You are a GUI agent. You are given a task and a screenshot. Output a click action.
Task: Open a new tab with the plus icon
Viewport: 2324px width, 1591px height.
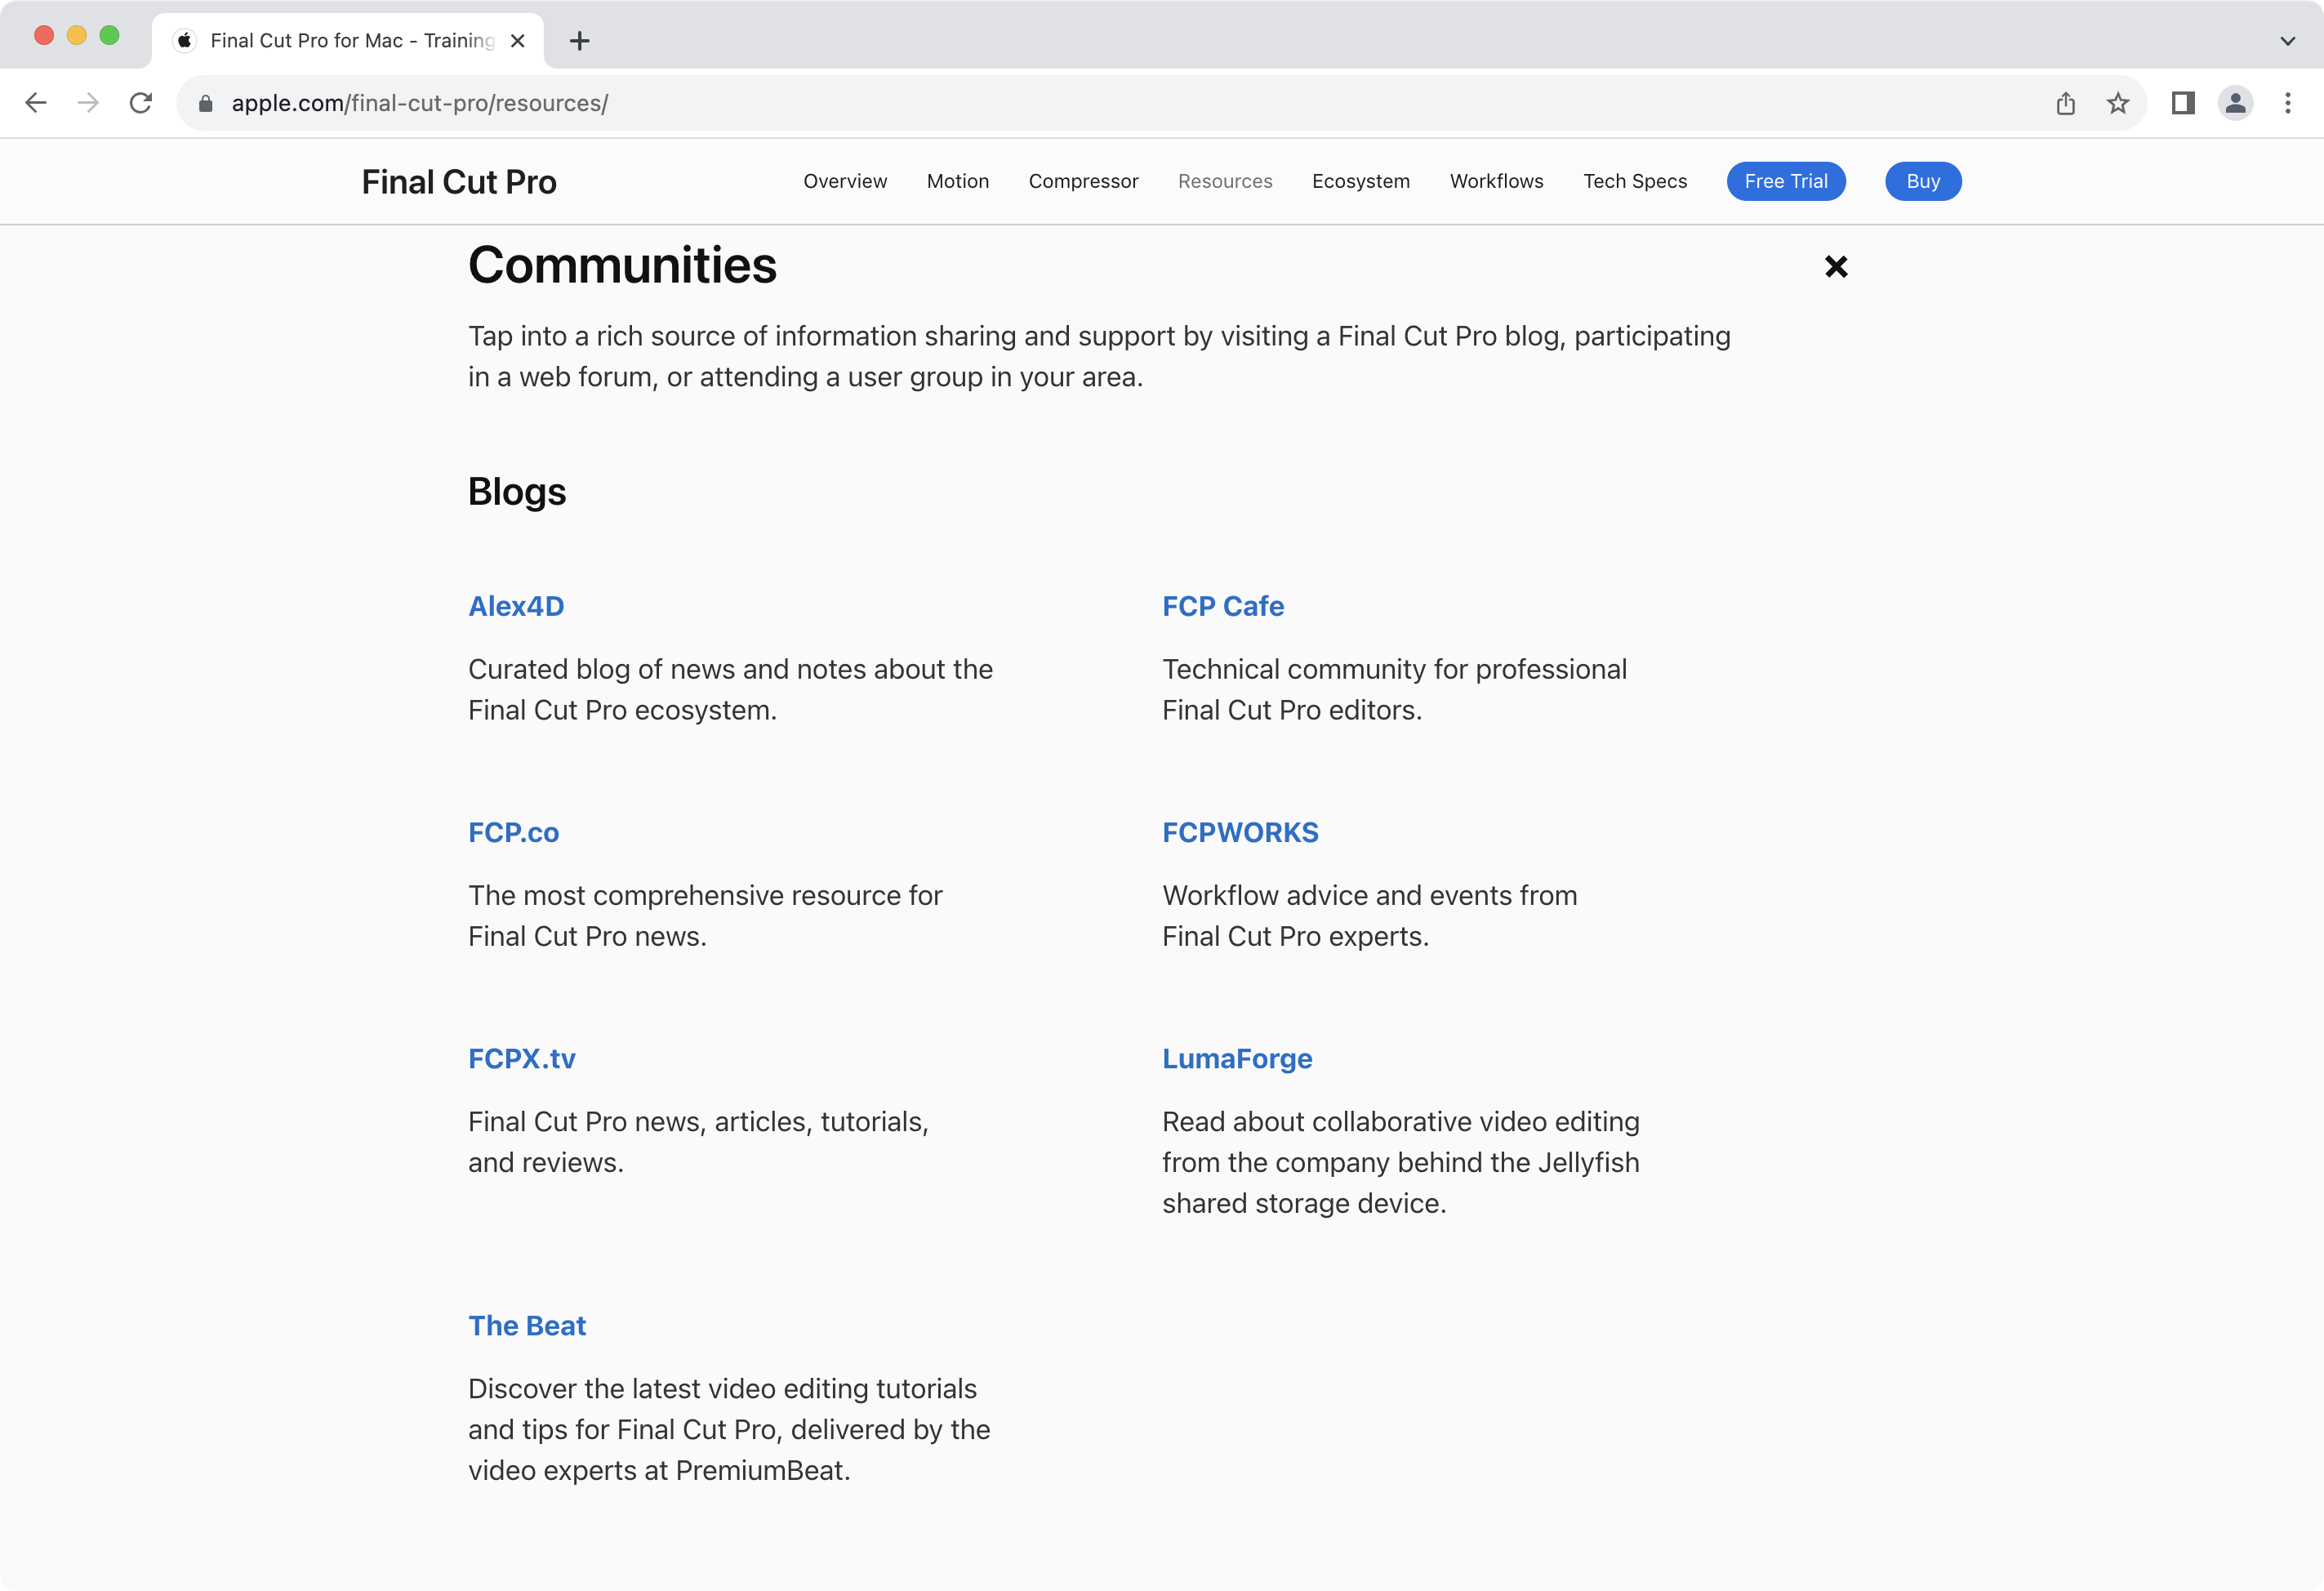pos(579,41)
